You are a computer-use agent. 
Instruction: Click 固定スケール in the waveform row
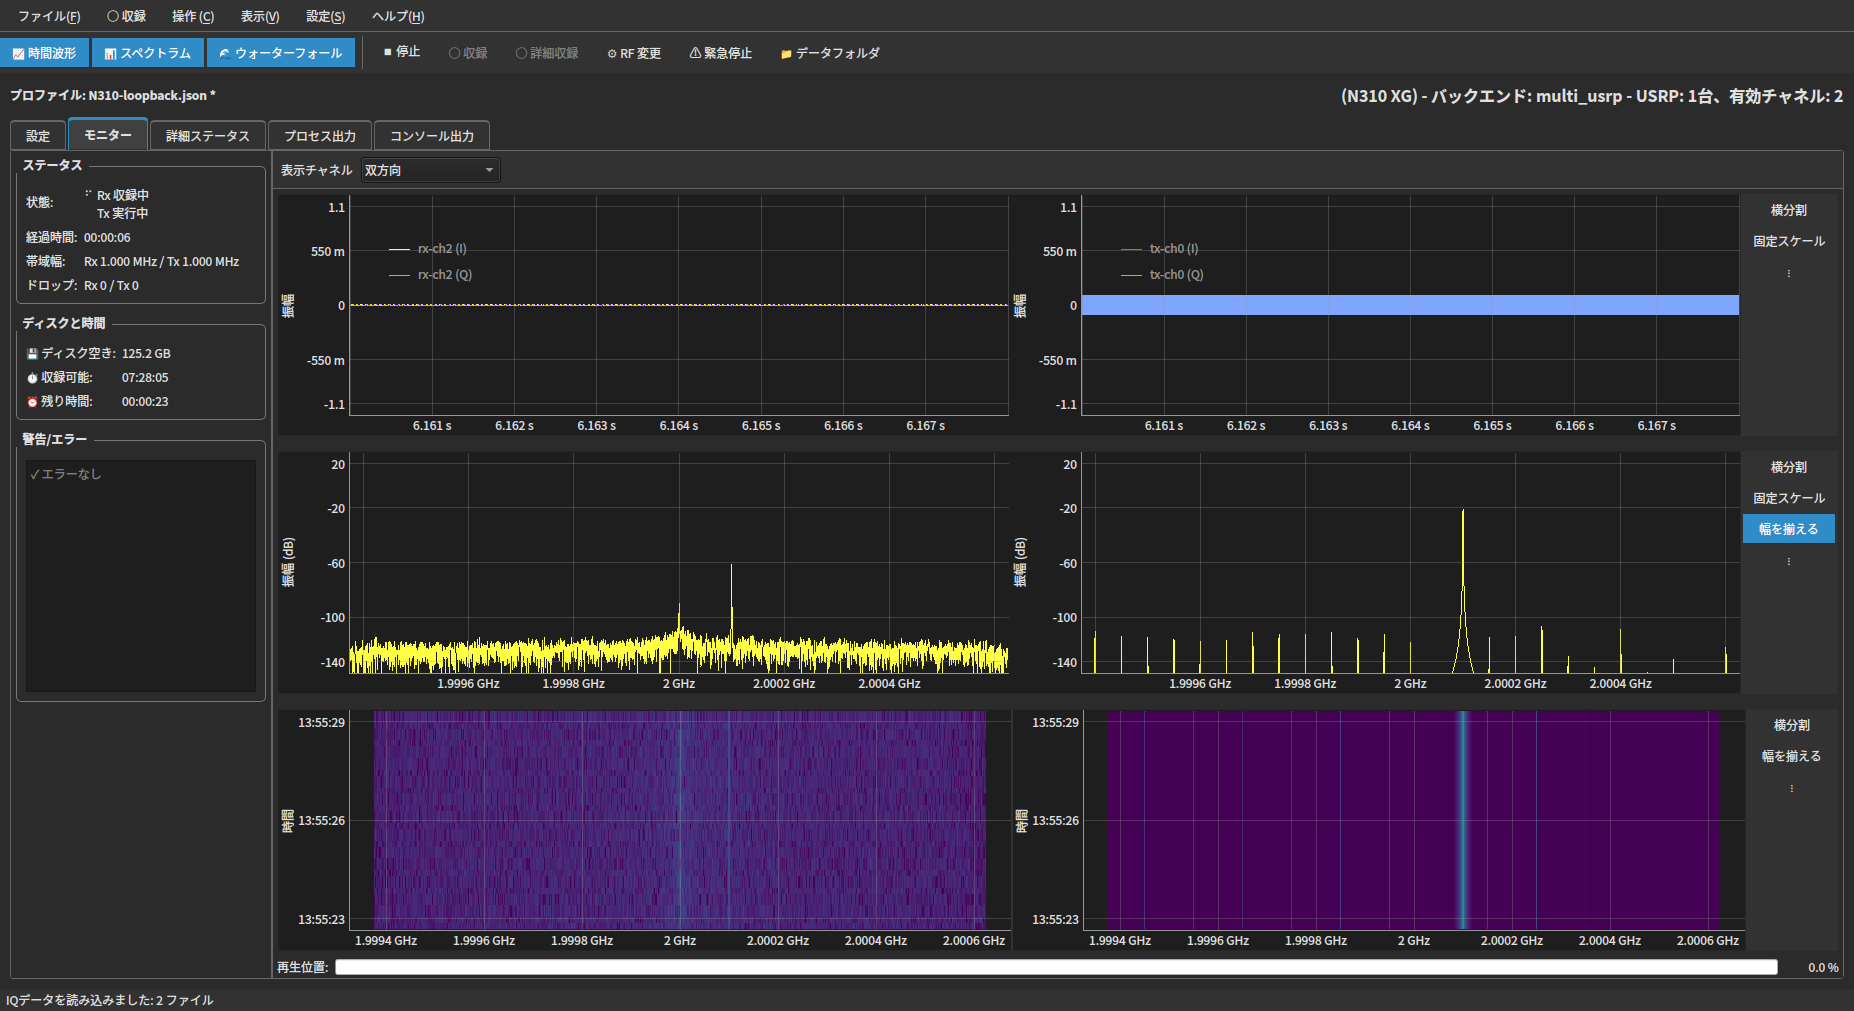[1789, 241]
